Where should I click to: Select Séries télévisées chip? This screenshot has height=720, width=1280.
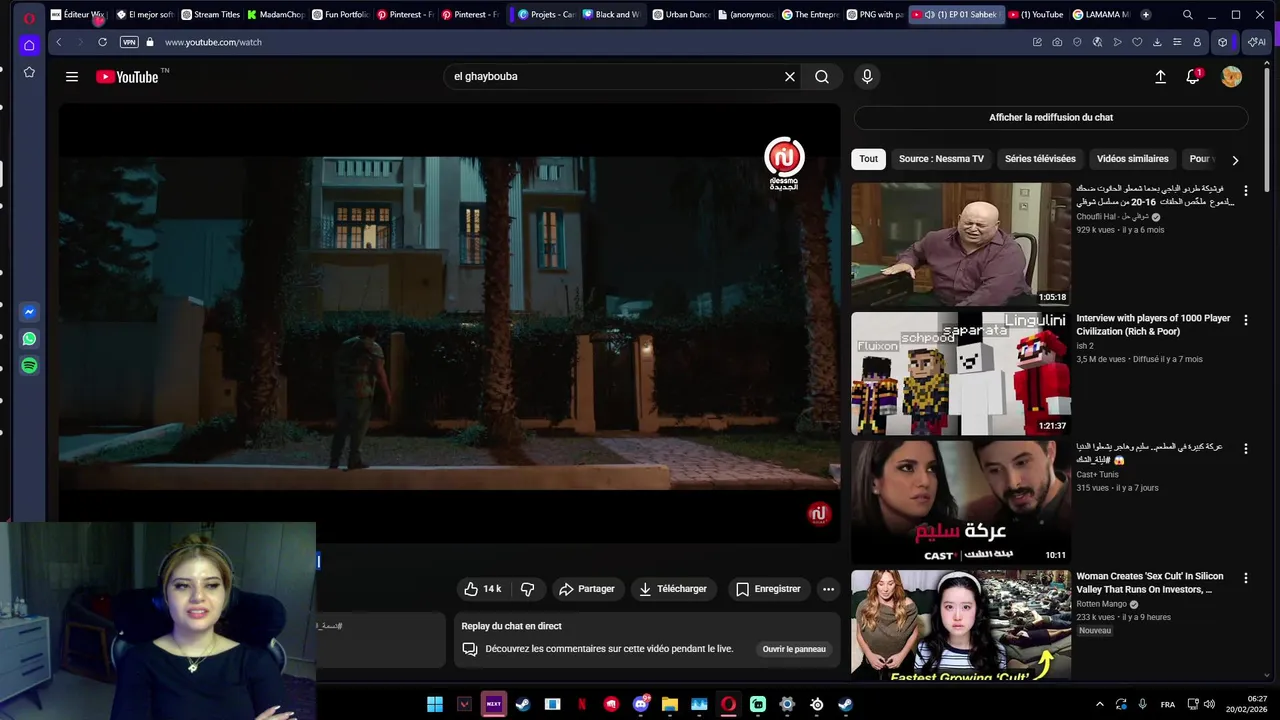[x=1040, y=159]
